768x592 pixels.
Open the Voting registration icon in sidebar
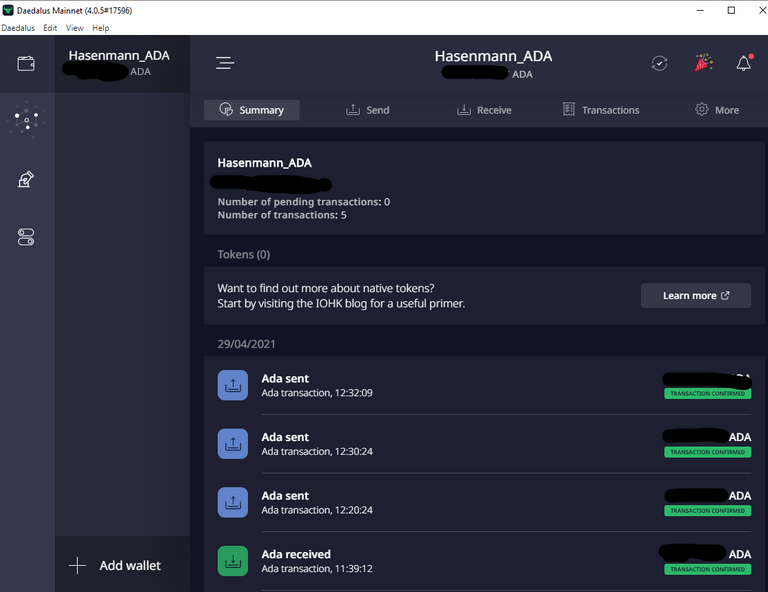[x=26, y=179]
